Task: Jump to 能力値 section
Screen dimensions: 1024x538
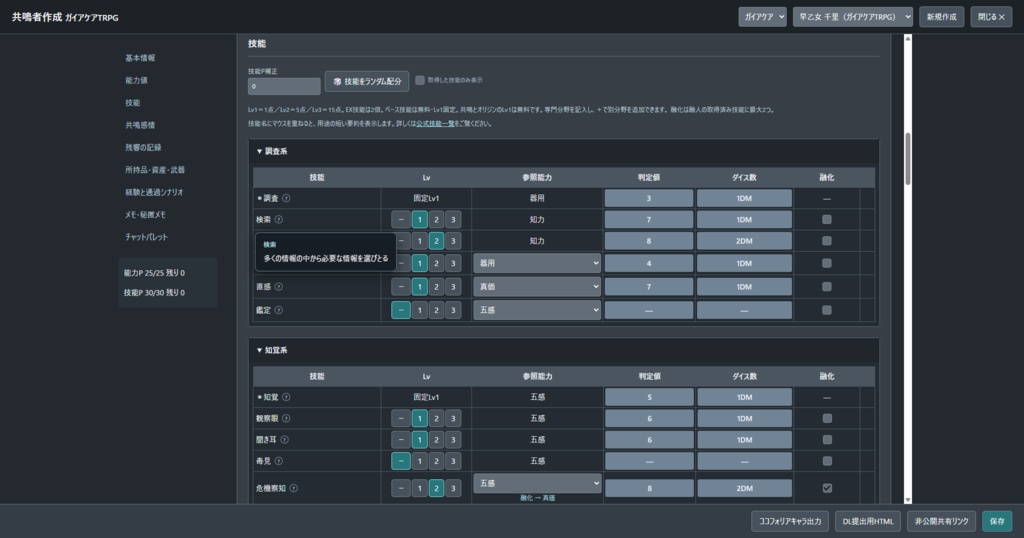Action: click(136, 80)
